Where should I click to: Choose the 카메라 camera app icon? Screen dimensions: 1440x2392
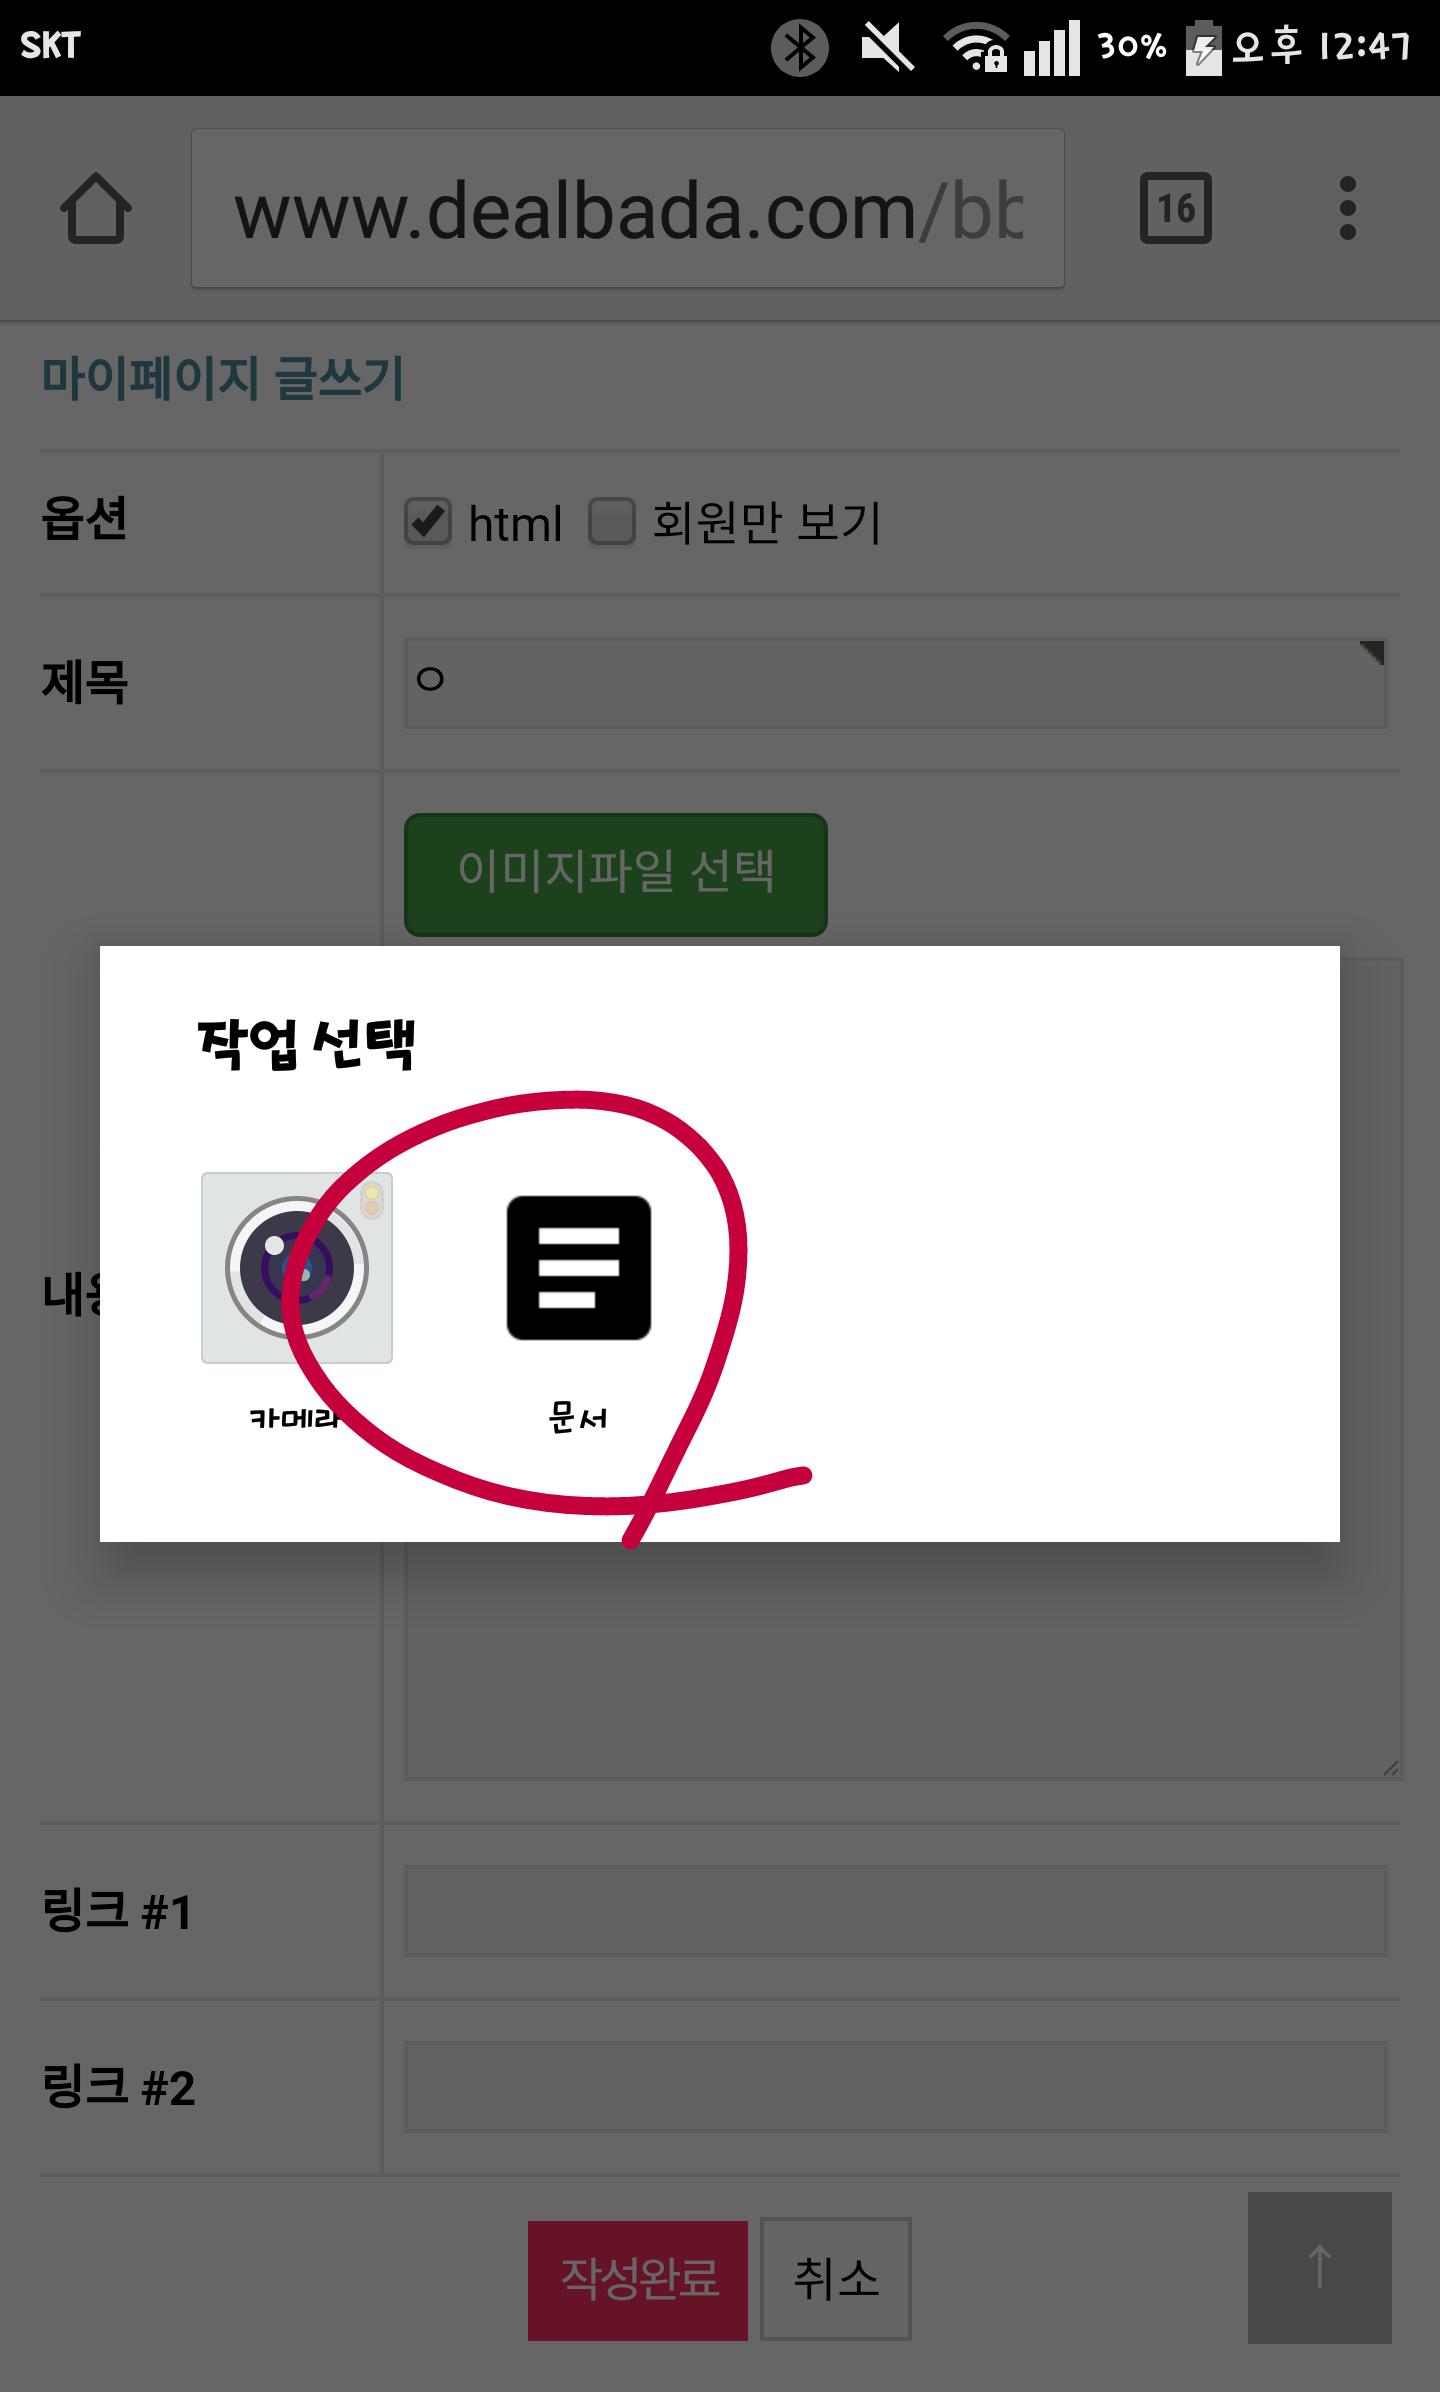(x=297, y=1268)
